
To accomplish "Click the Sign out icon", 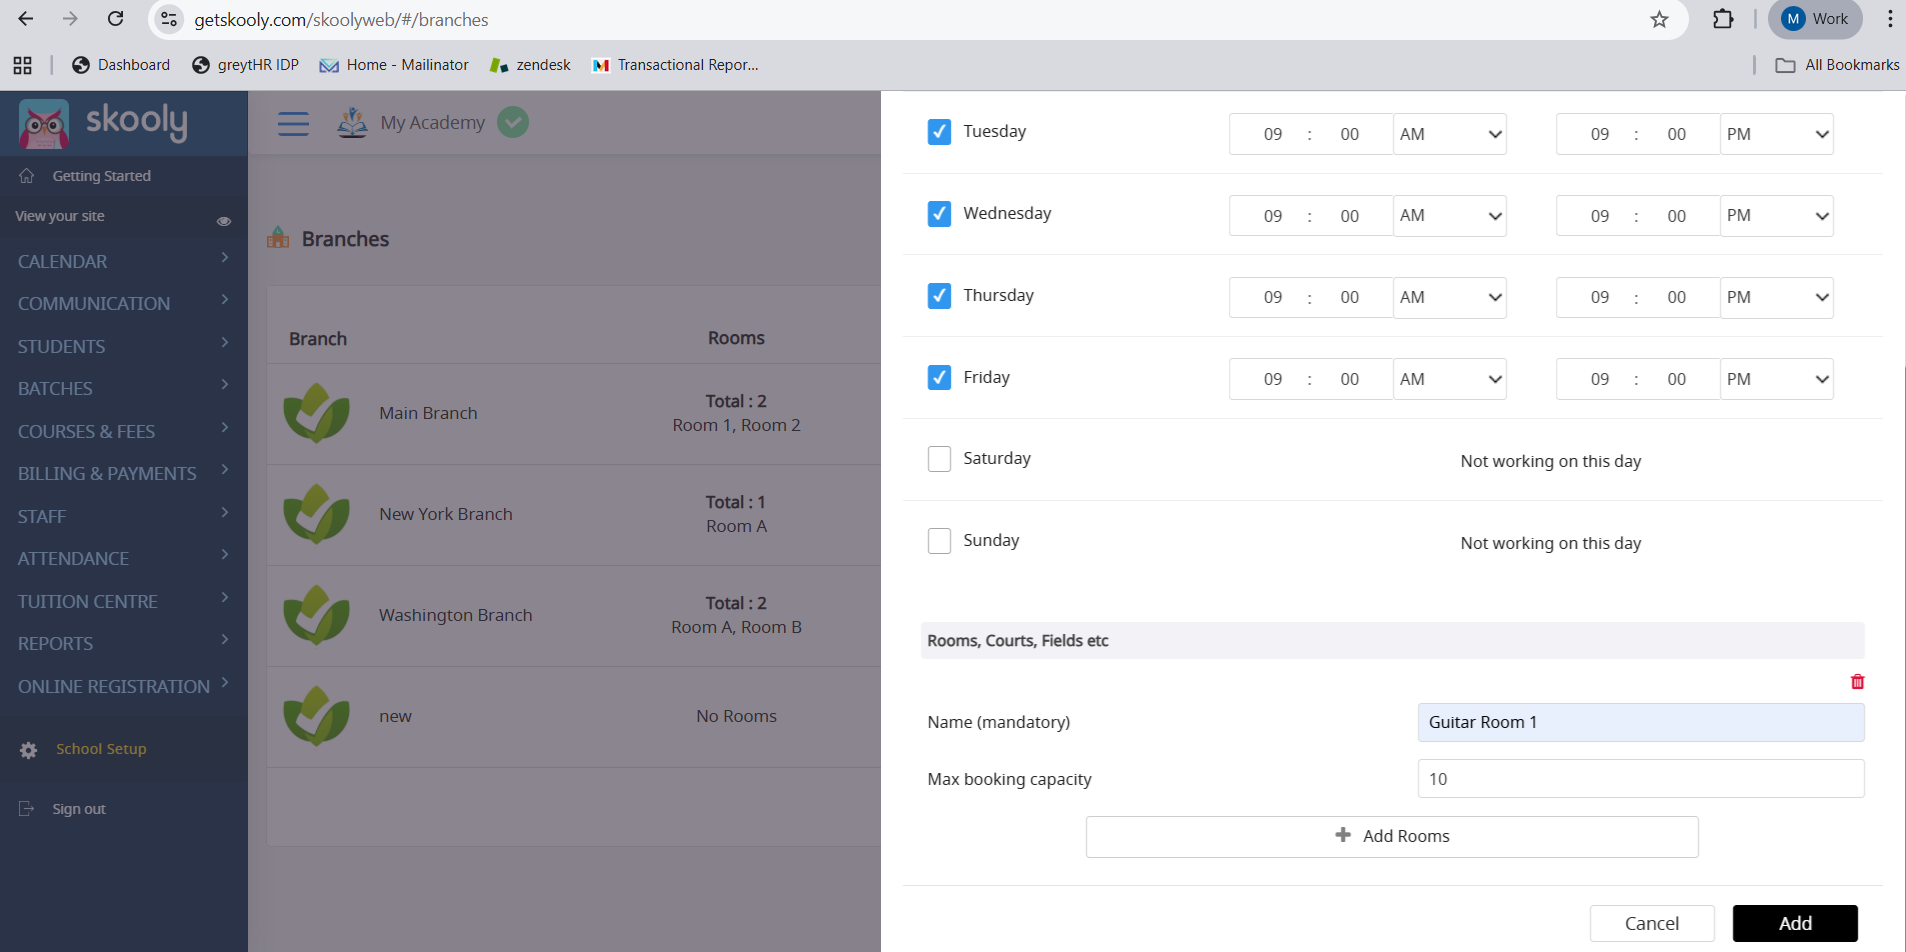I will (27, 809).
